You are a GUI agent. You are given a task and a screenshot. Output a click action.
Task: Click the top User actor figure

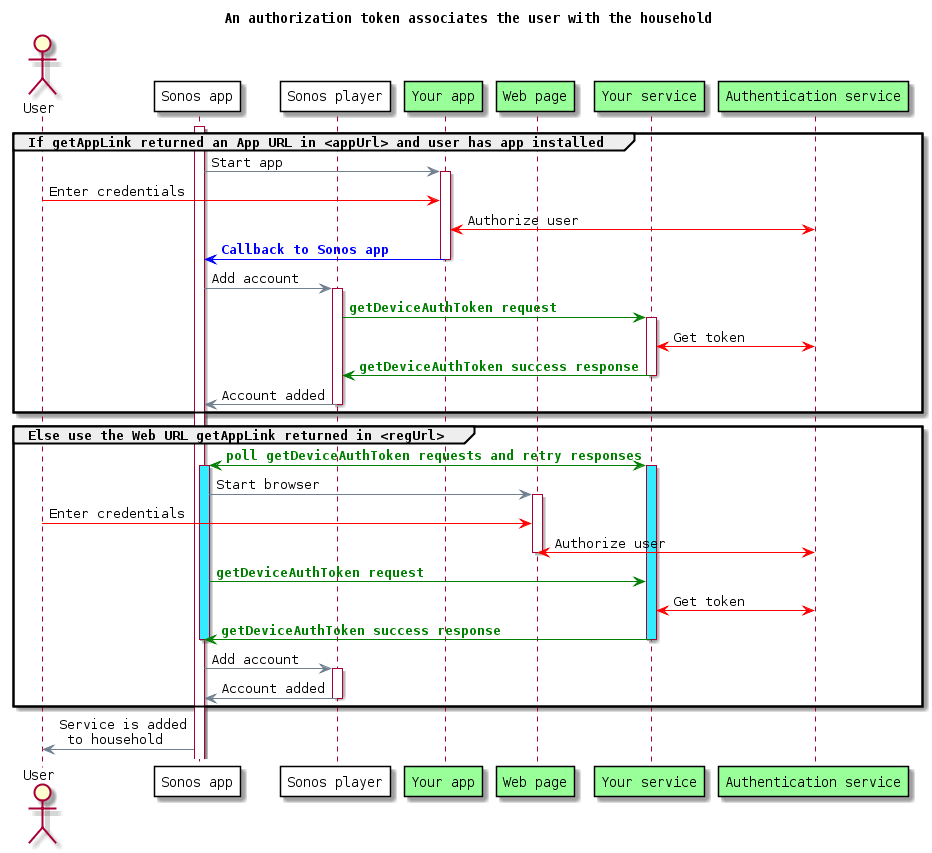click(42, 65)
